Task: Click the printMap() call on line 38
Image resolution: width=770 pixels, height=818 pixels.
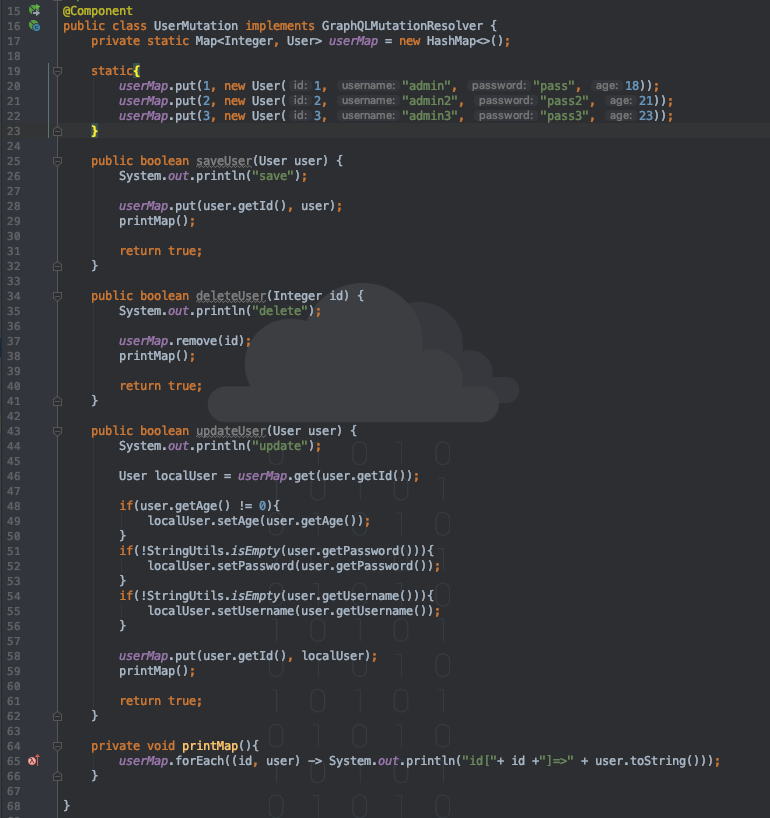Action: coord(153,356)
